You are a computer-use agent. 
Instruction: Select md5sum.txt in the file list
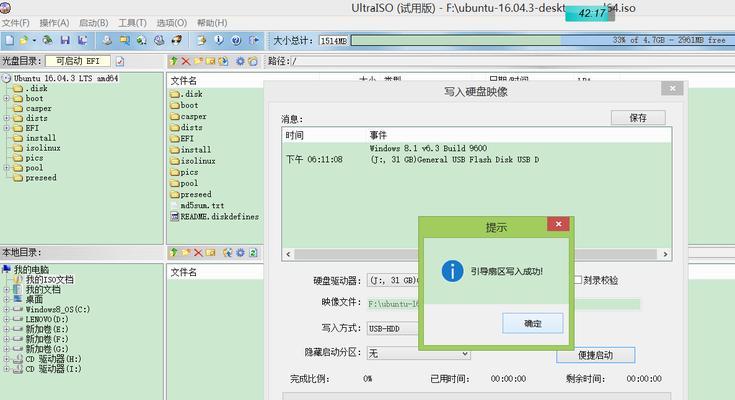click(202, 205)
